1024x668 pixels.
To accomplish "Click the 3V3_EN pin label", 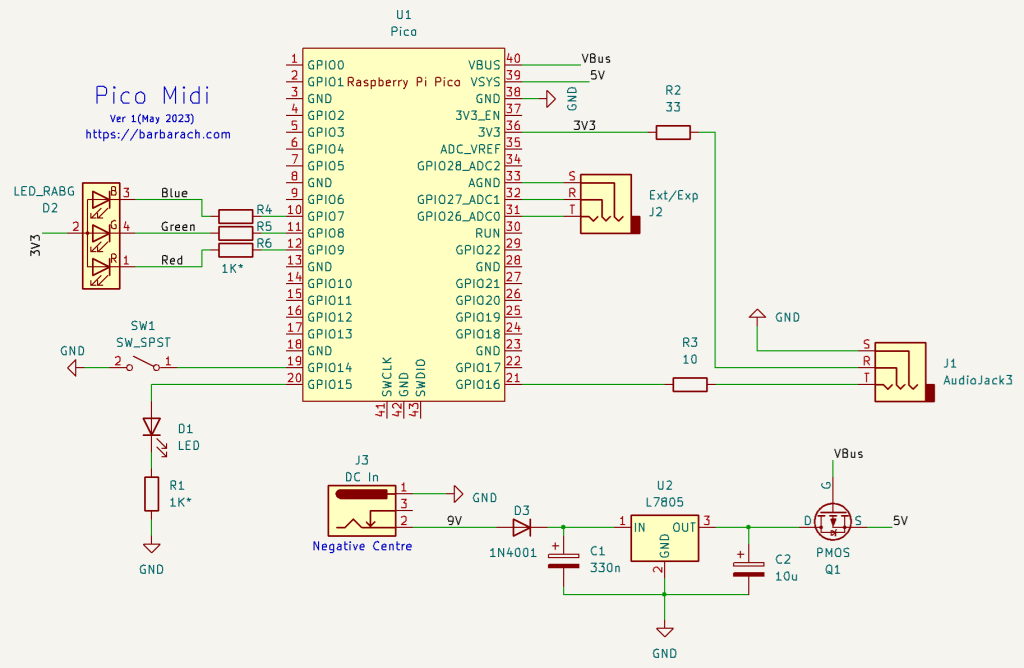I will 478,116.
